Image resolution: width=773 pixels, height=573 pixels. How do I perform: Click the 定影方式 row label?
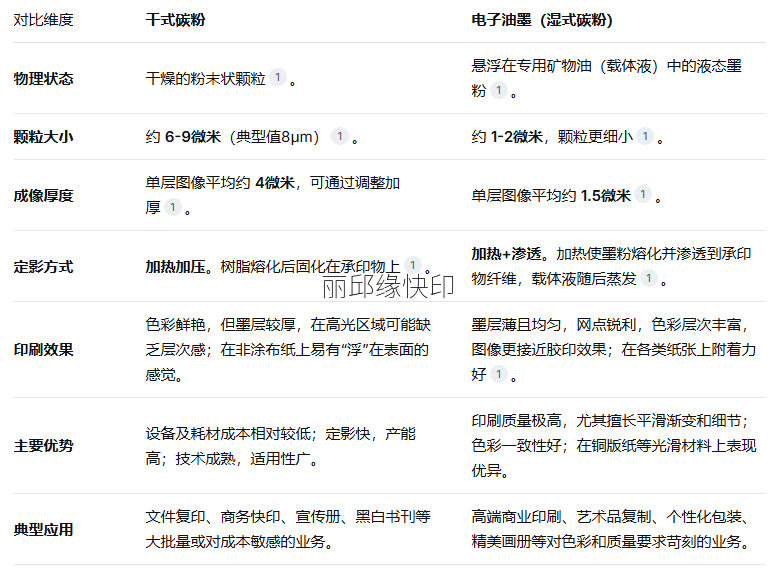[43, 267]
